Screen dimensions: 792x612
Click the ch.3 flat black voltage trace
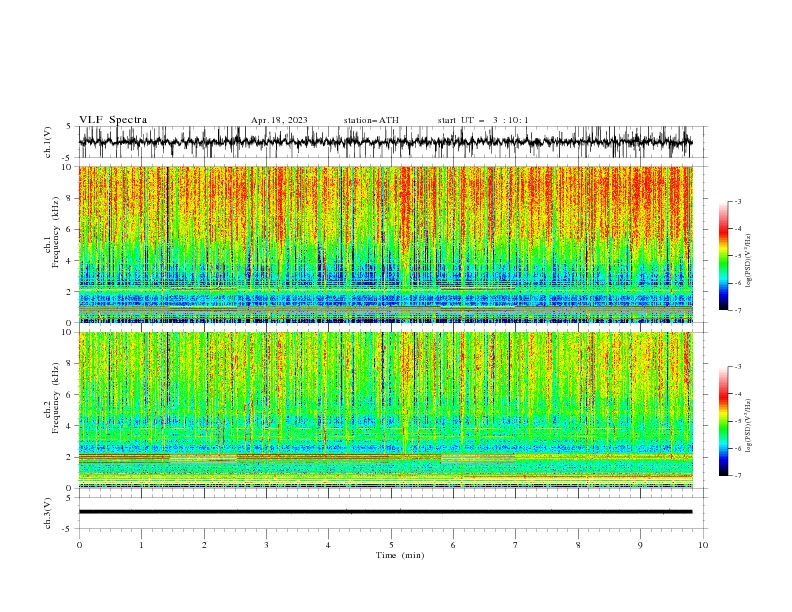point(385,512)
